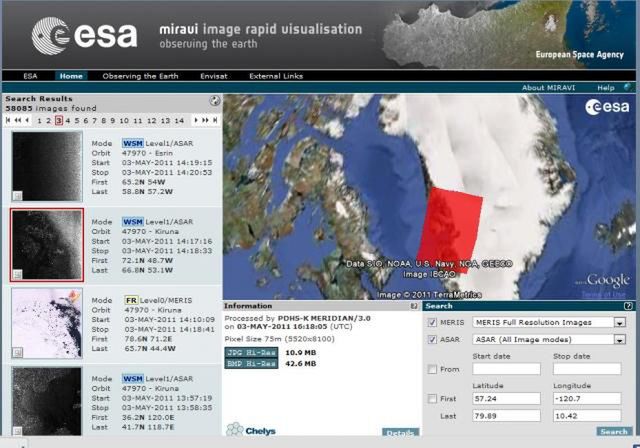Screen dimensions: 640x448
Task: Click the FR mode badge for MERIS result
Action: (x=131, y=300)
